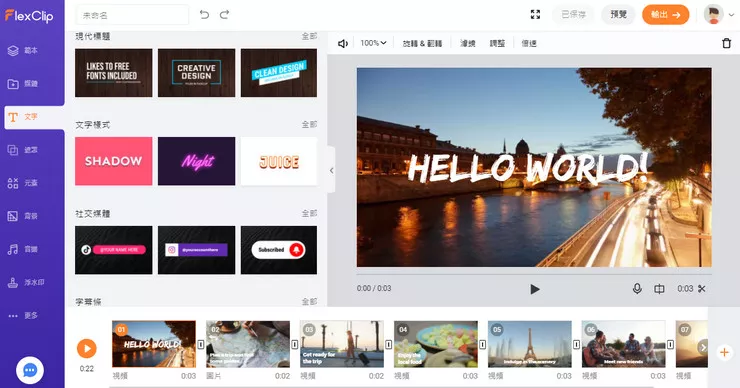Image resolution: width=740 pixels, height=388 pixels.
Task: Open the chat support bubble
Action: (30, 371)
